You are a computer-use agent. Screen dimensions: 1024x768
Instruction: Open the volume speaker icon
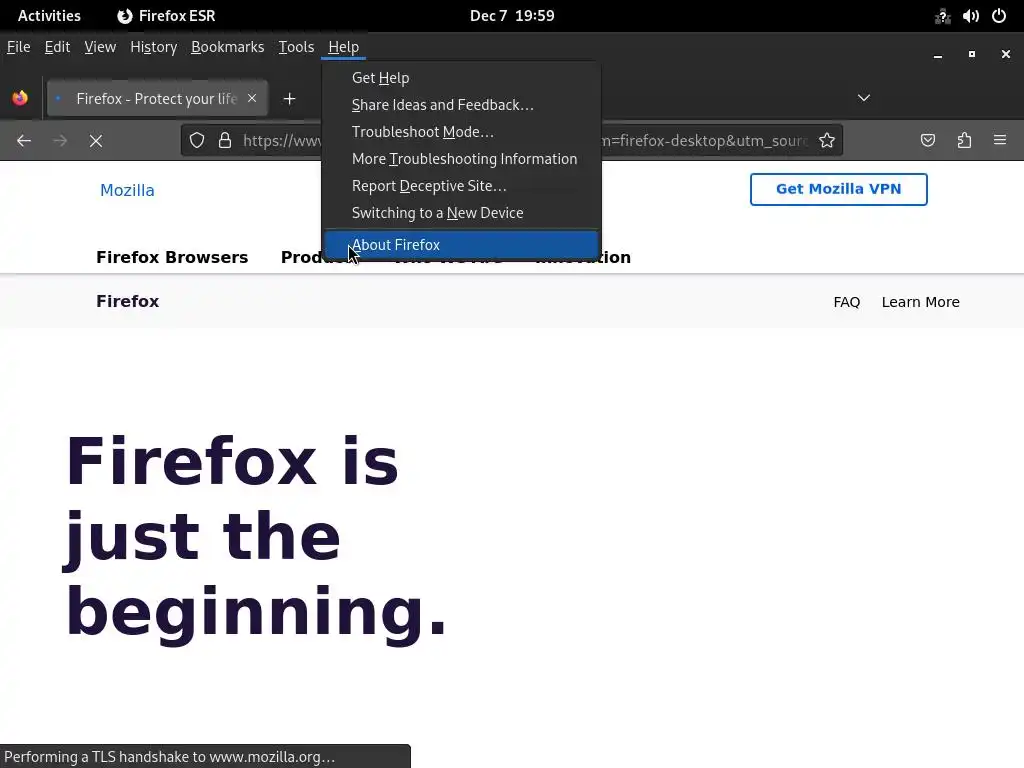click(x=970, y=16)
